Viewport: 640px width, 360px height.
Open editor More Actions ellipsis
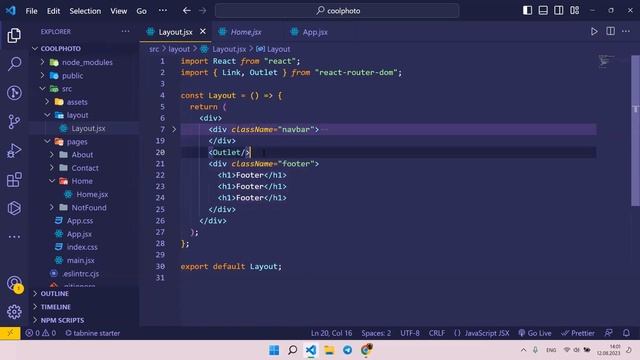click(x=626, y=31)
